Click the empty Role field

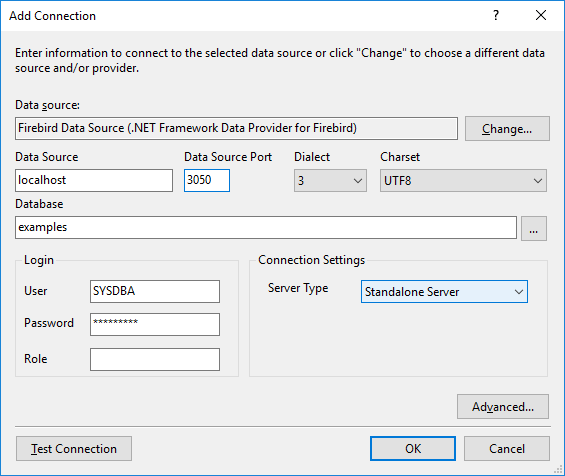(x=155, y=359)
